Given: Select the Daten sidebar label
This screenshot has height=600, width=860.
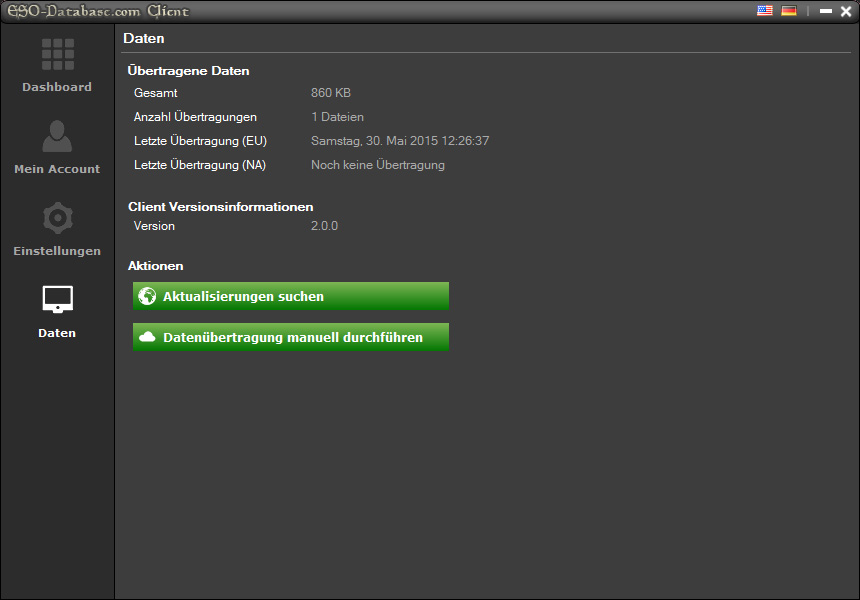Looking at the screenshot, I should (57, 333).
